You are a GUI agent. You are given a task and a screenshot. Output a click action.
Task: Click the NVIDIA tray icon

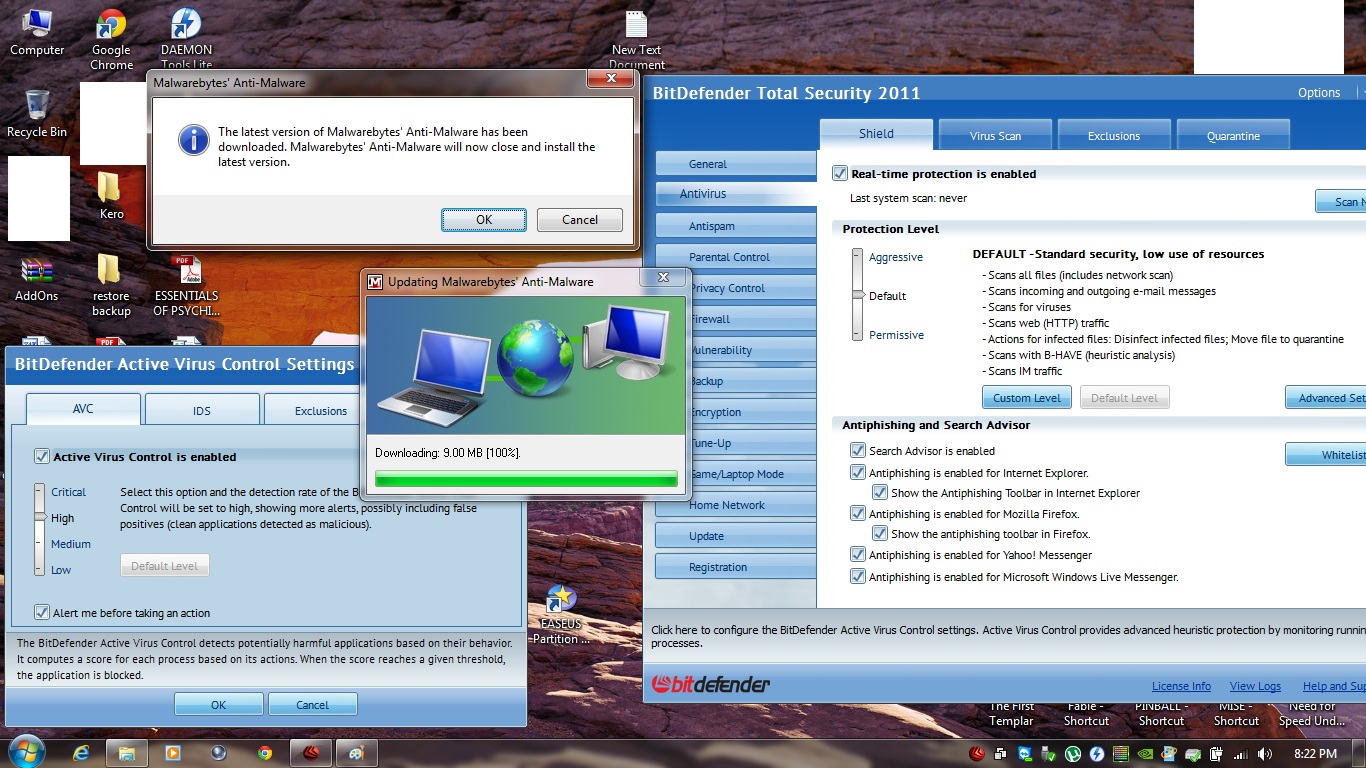1145,754
